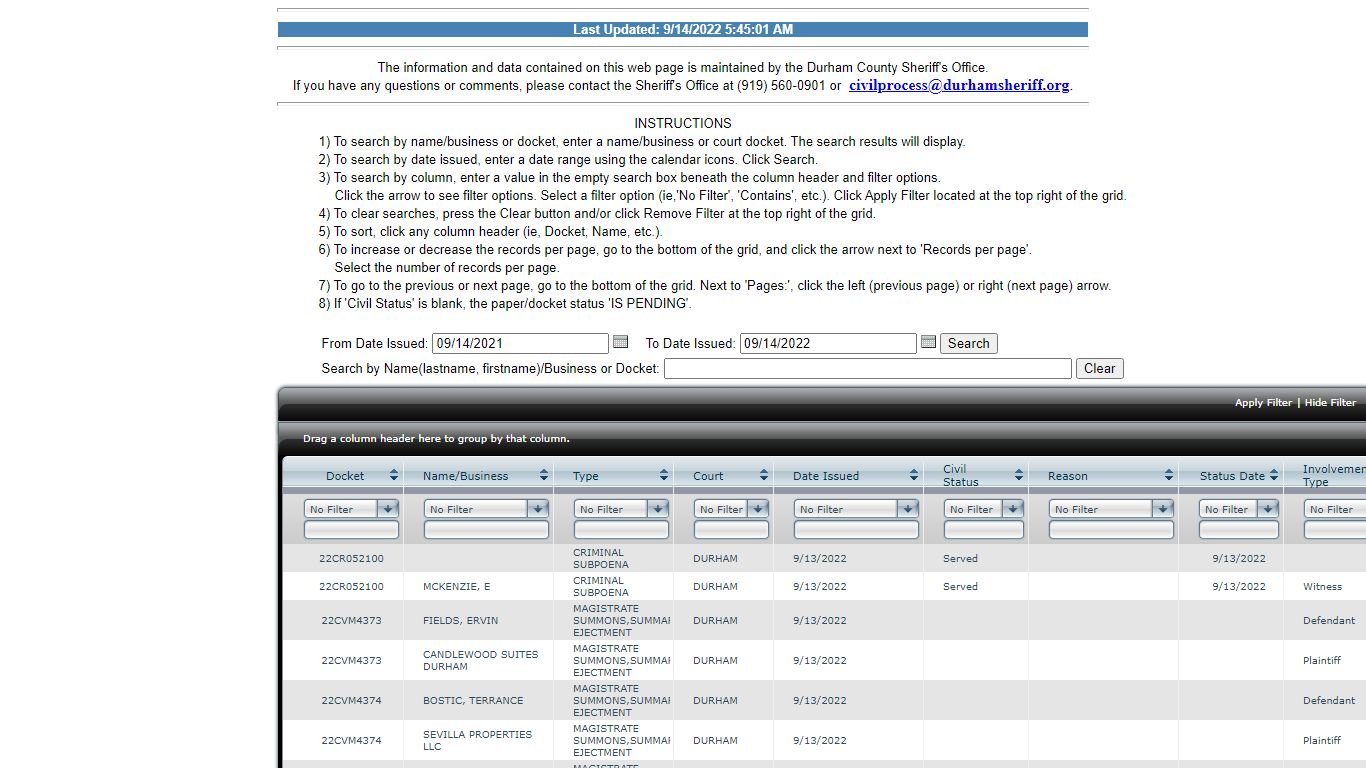Open the Docket column filter dropdown
Screen dimensions: 1366x768
coord(388,509)
